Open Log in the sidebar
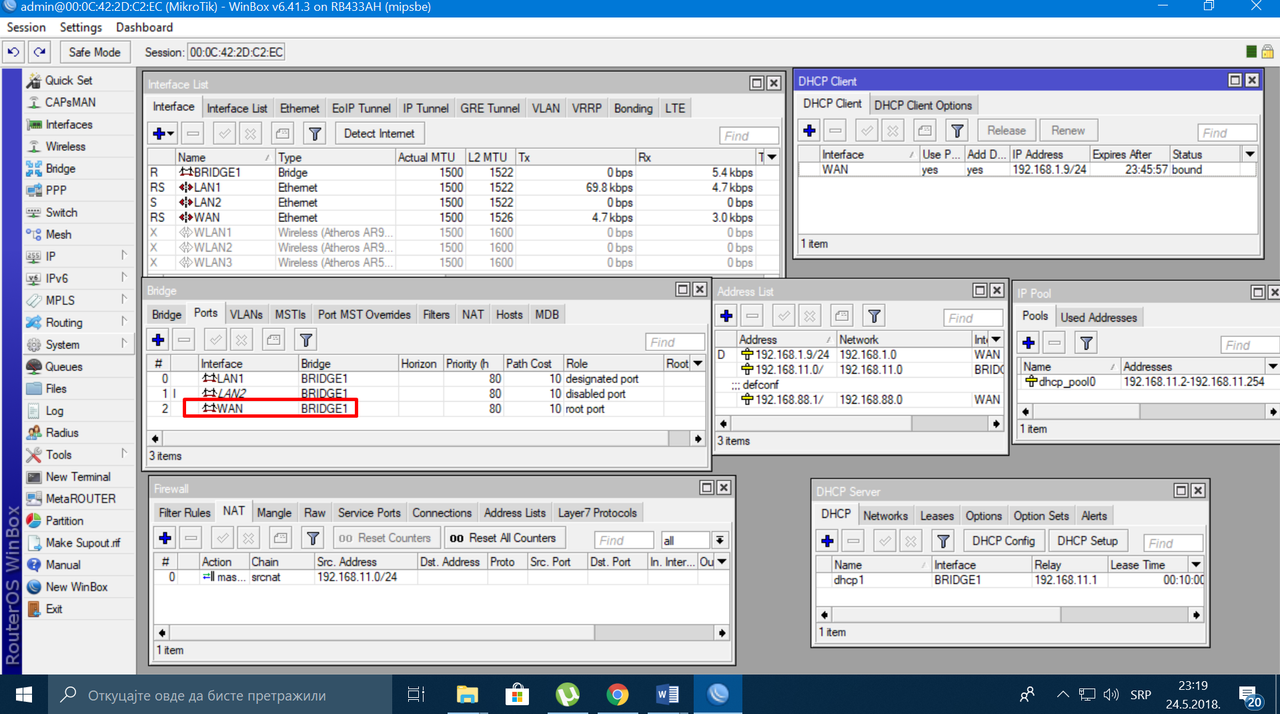The image size is (1280, 714). (54, 410)
